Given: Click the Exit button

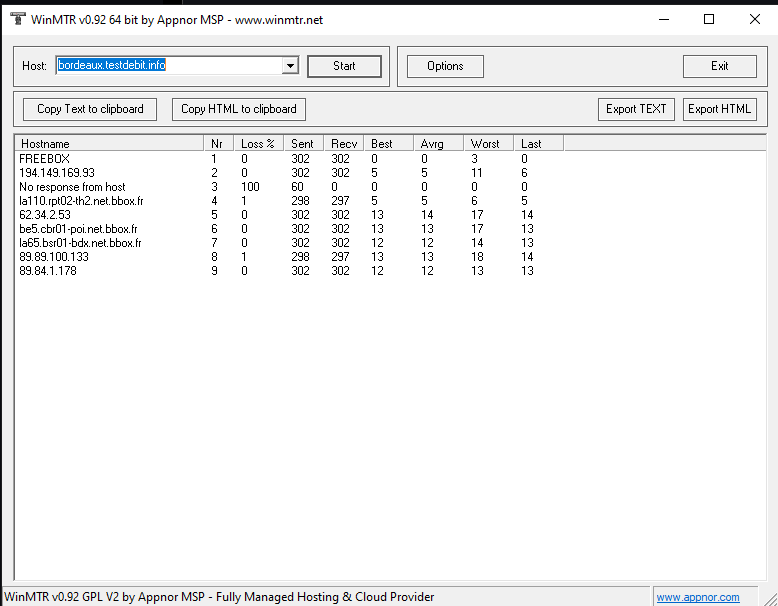Looking at the screenshot, I should [x=719, y=66].
